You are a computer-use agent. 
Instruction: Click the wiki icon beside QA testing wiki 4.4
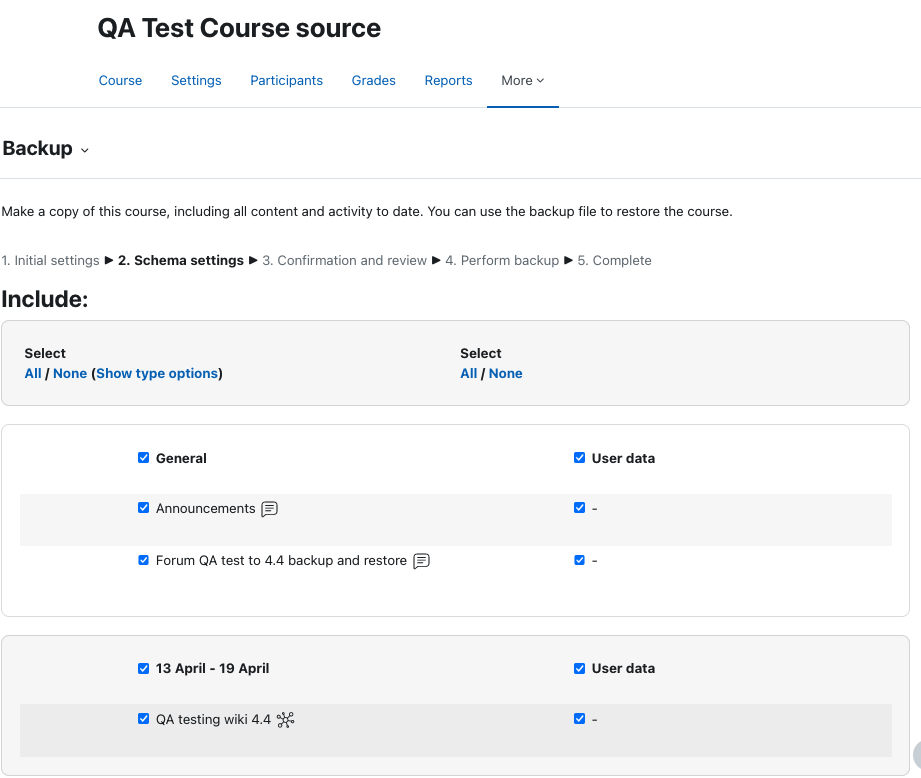tap(285, 719)
